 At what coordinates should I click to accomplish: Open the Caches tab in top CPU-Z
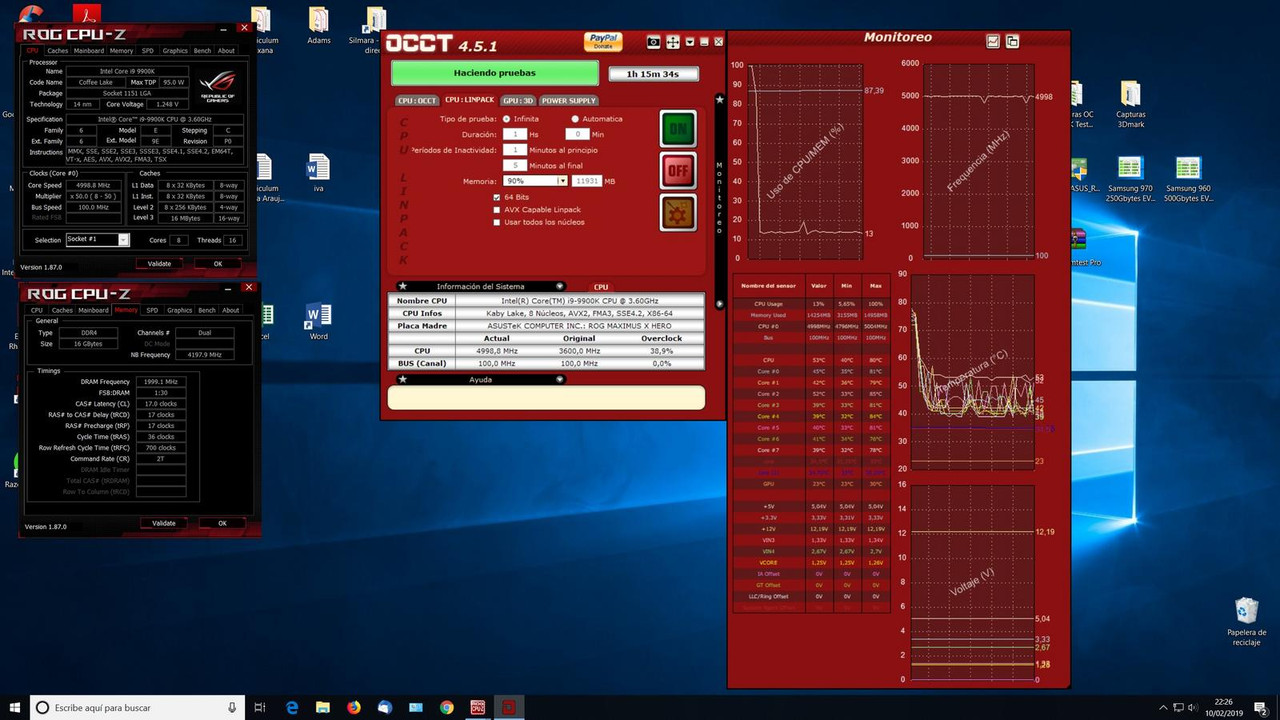pyautogui.click(x=58, y=50)
